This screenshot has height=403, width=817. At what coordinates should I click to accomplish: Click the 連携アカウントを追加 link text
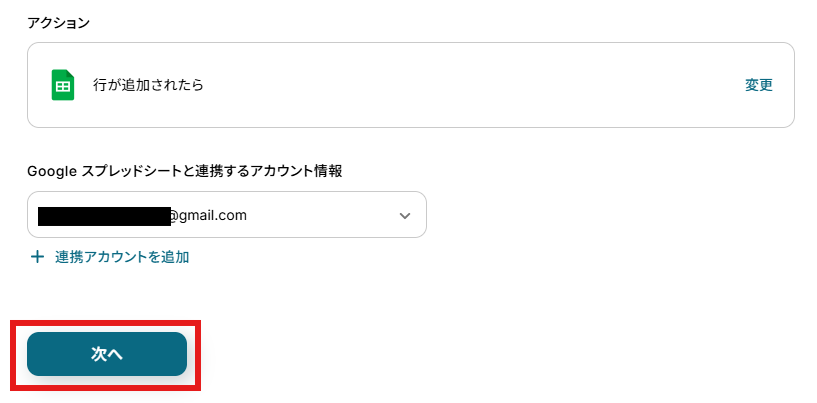[x=122, y=257]
